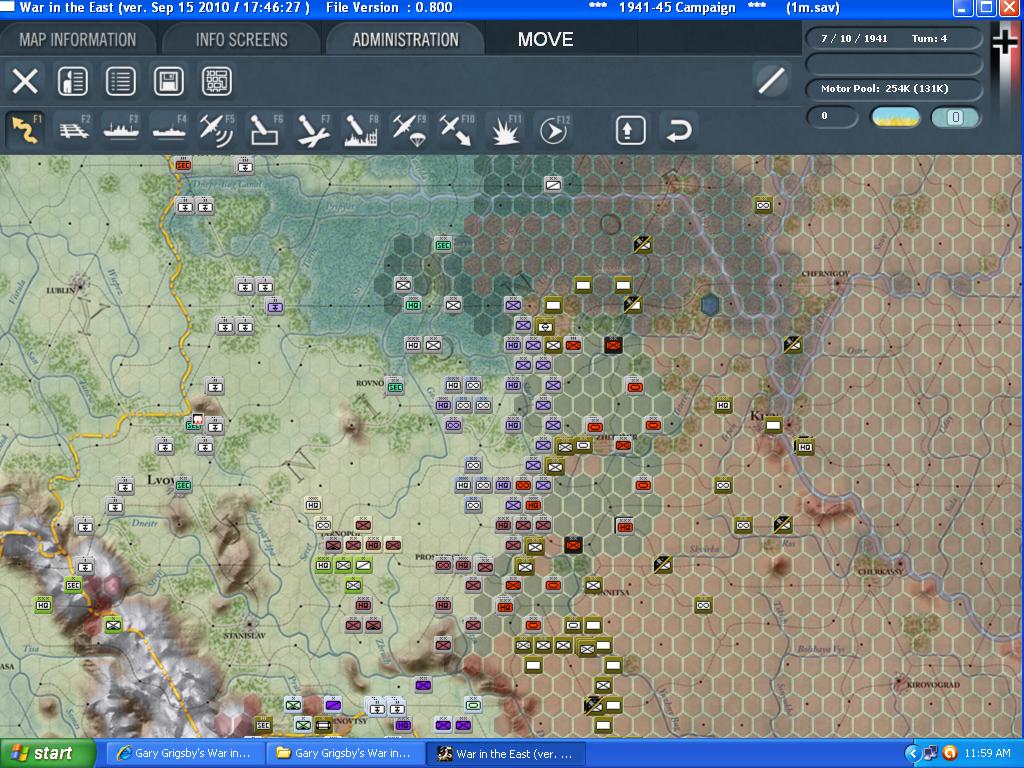Click the dark 0 counter pill left of the weather indicator
The width and height of the screenshot is (1024, 768).
(831, 116)
